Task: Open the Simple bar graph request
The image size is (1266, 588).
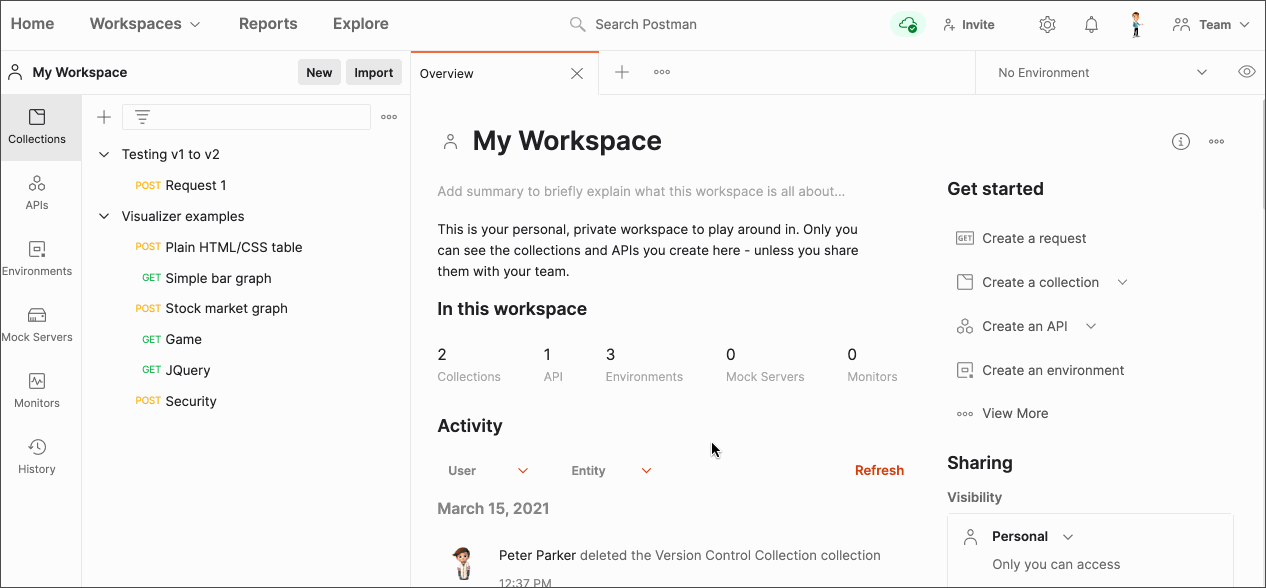Action: [x=218, y=278]
